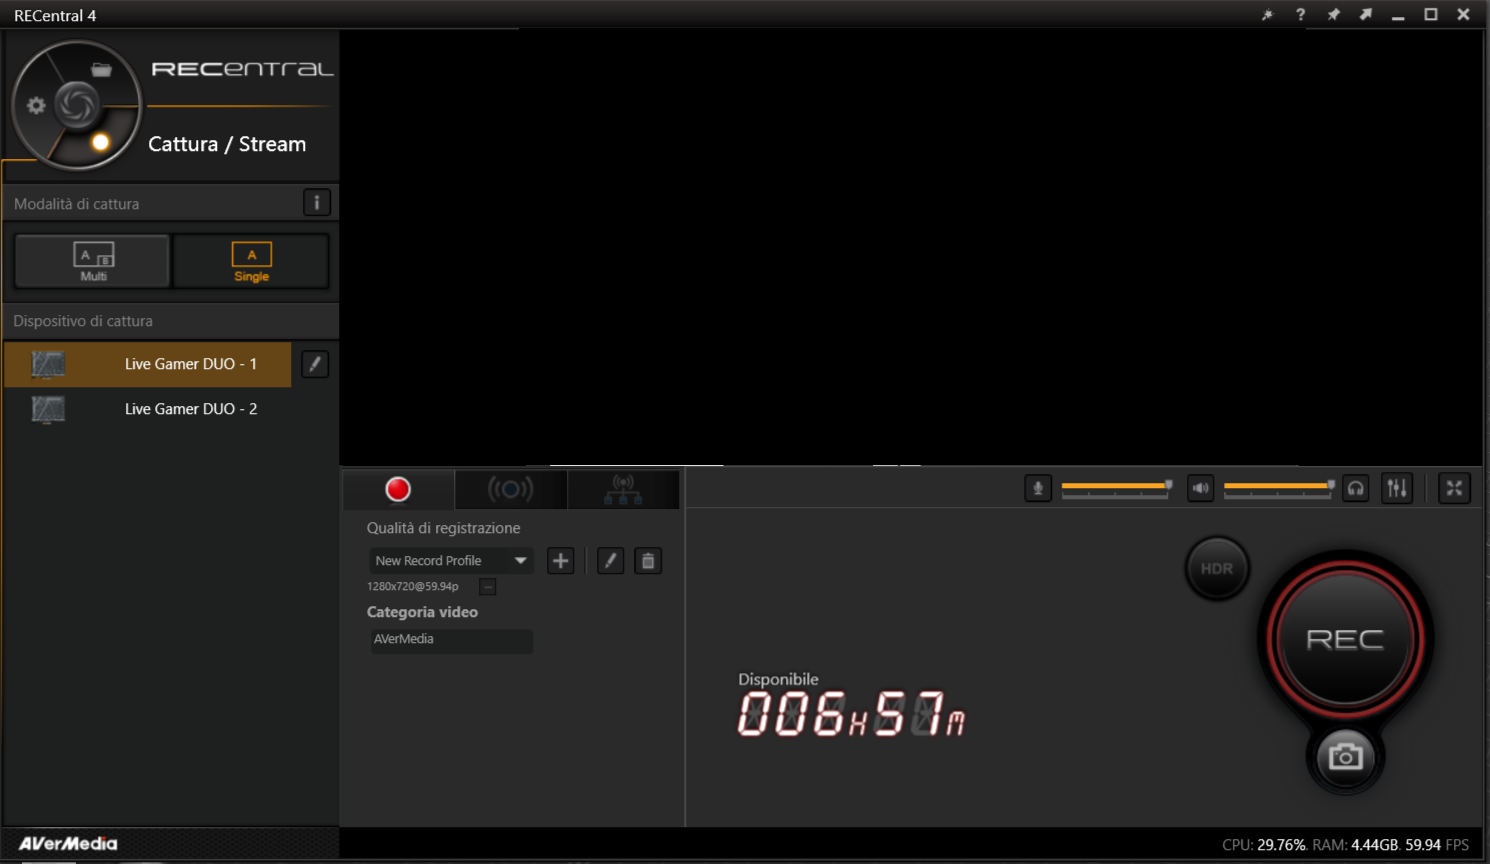The height and width of the screenshot is (864, 1490).
Task: Switch to Multi capture mode
Action: pos(92,261)
